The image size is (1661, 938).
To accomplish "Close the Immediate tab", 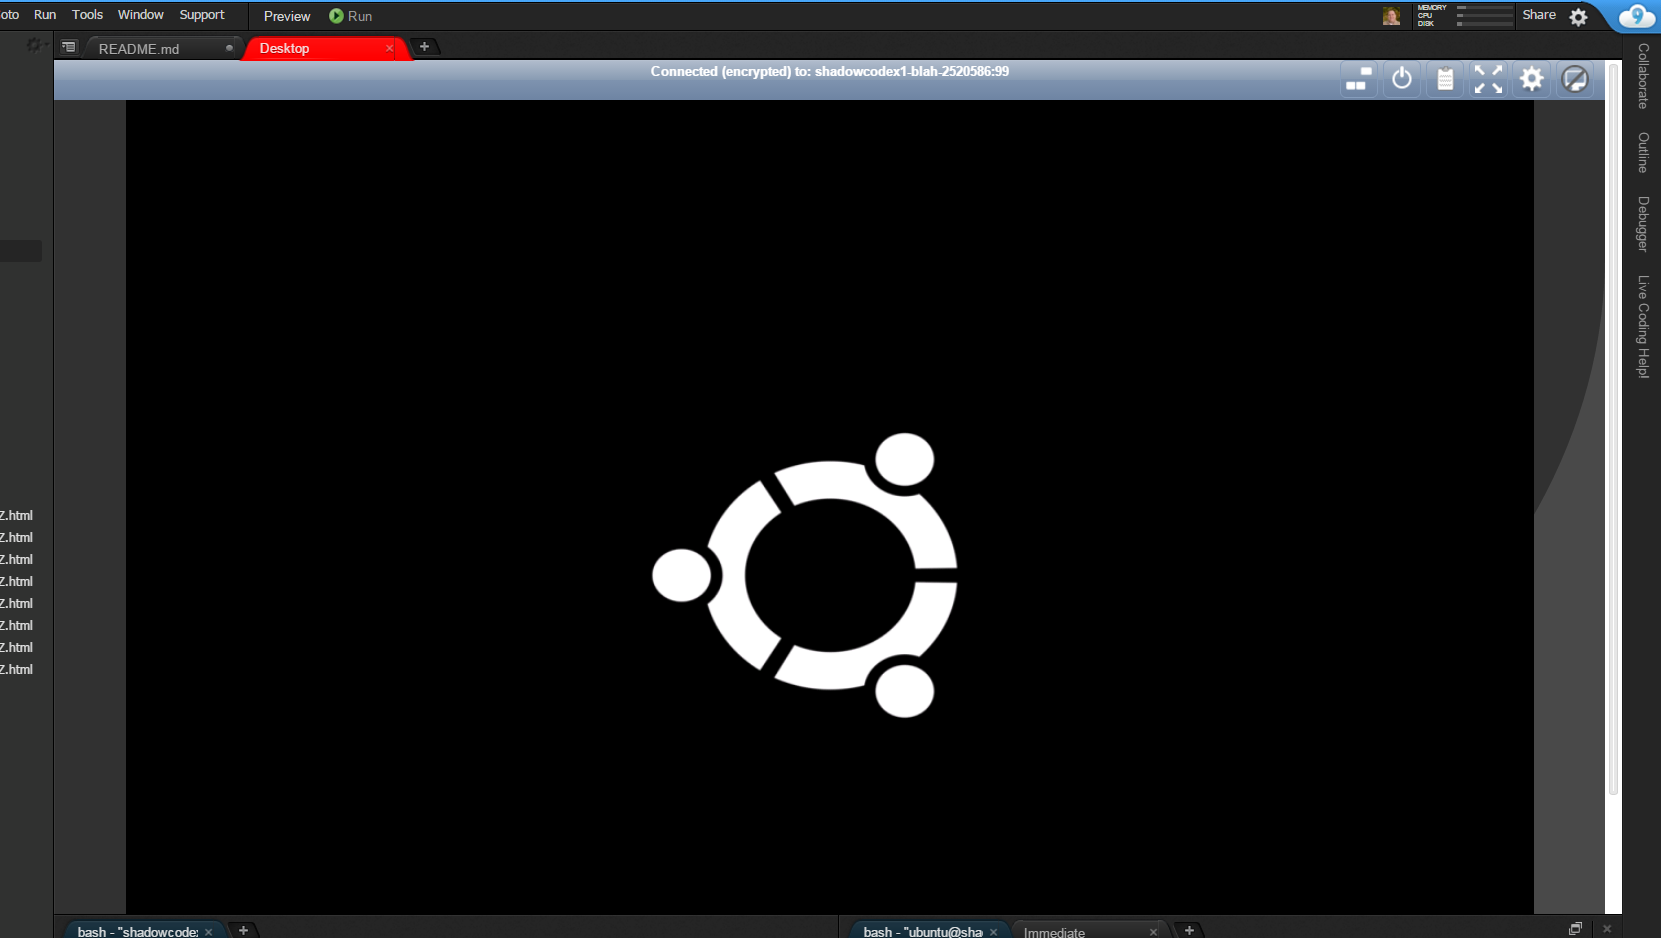I will 1153,932.
